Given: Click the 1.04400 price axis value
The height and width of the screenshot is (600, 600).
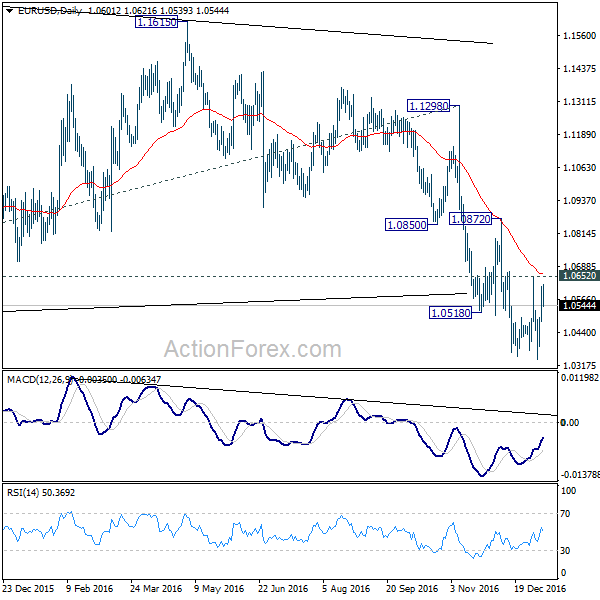Looking at the screenshot, I should click(579, 332).
